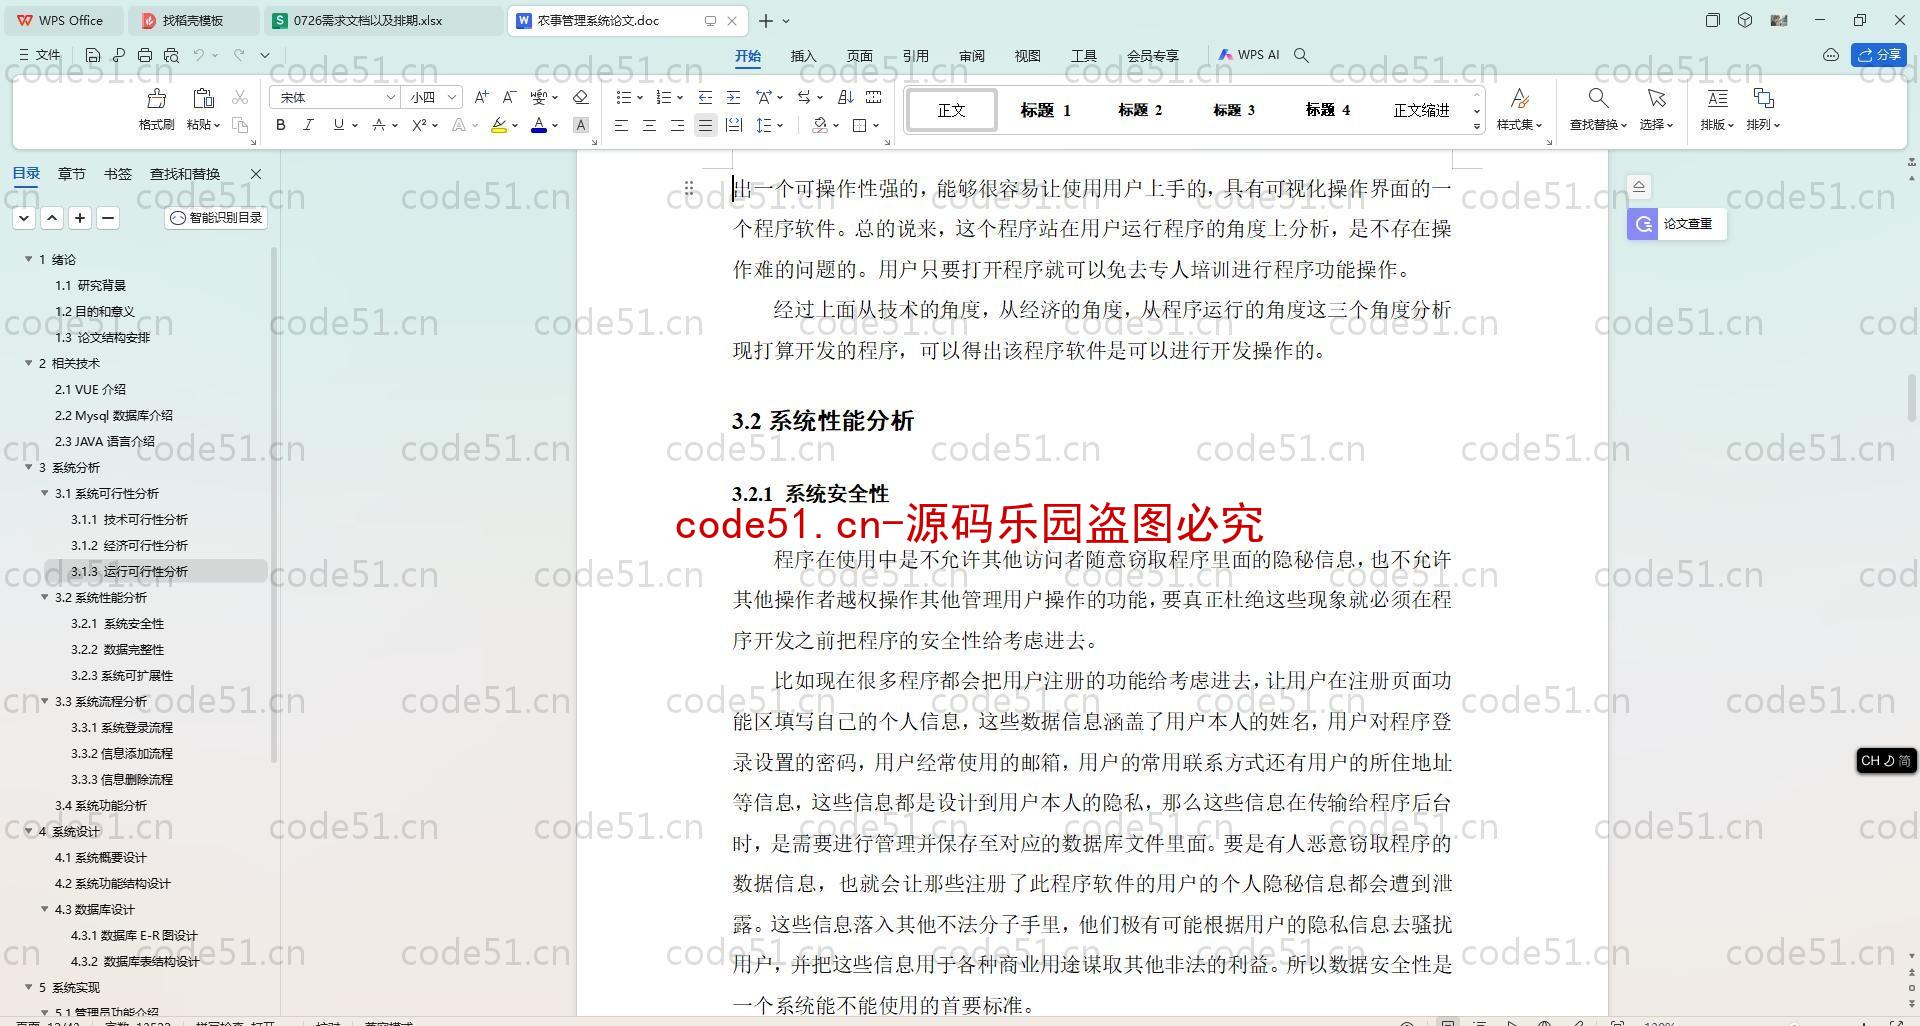Apply italic formatting
1920x1026 pixels.
pyautogui.click(x=308, y=125)
